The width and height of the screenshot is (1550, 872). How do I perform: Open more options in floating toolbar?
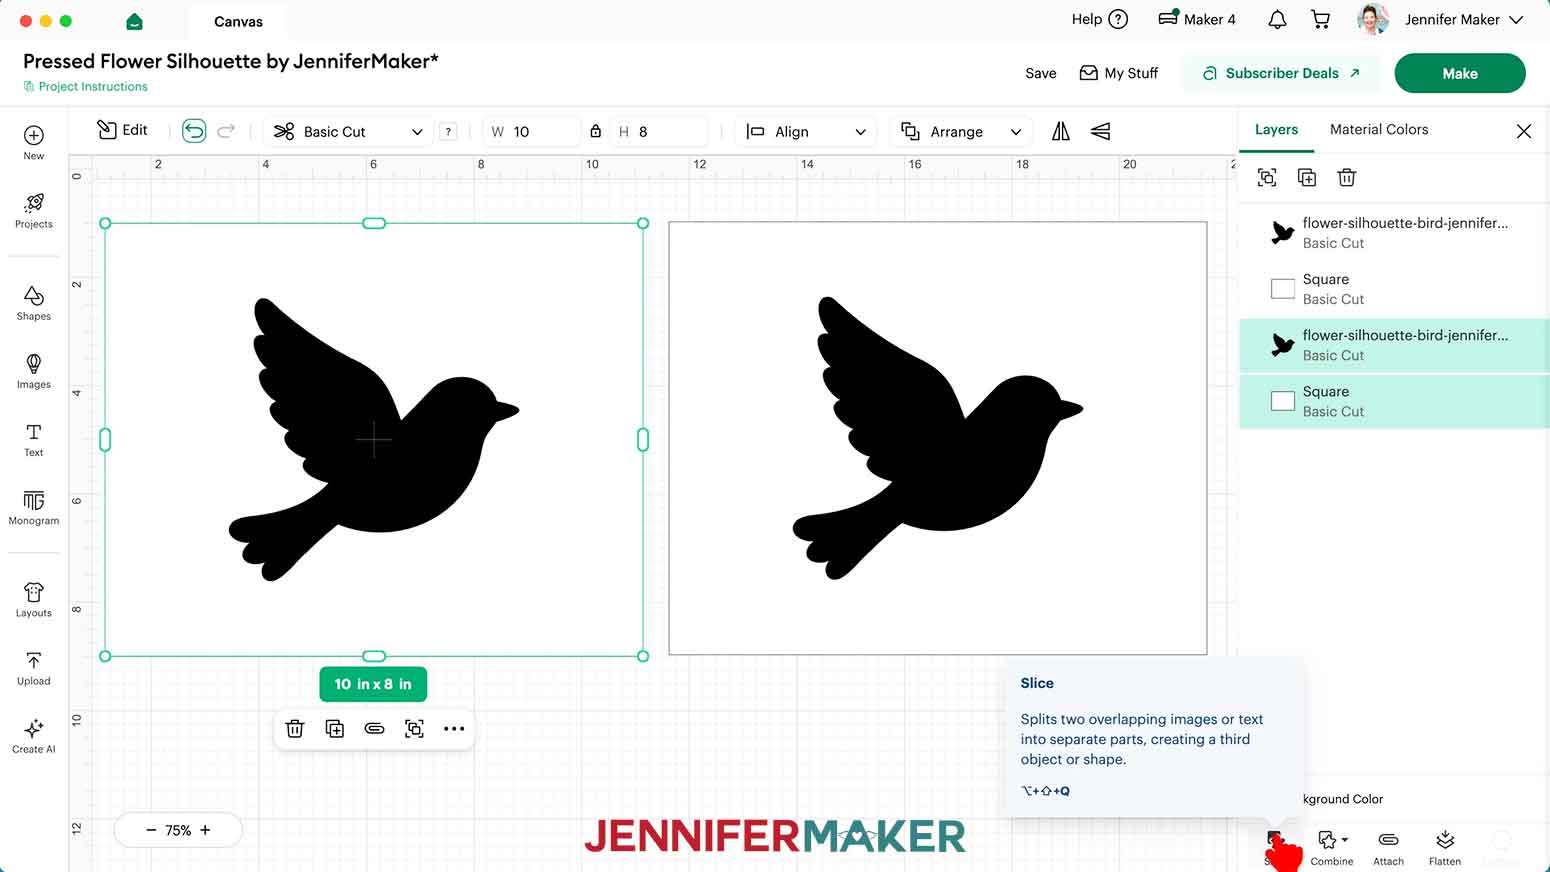click(x=454, y=729)
